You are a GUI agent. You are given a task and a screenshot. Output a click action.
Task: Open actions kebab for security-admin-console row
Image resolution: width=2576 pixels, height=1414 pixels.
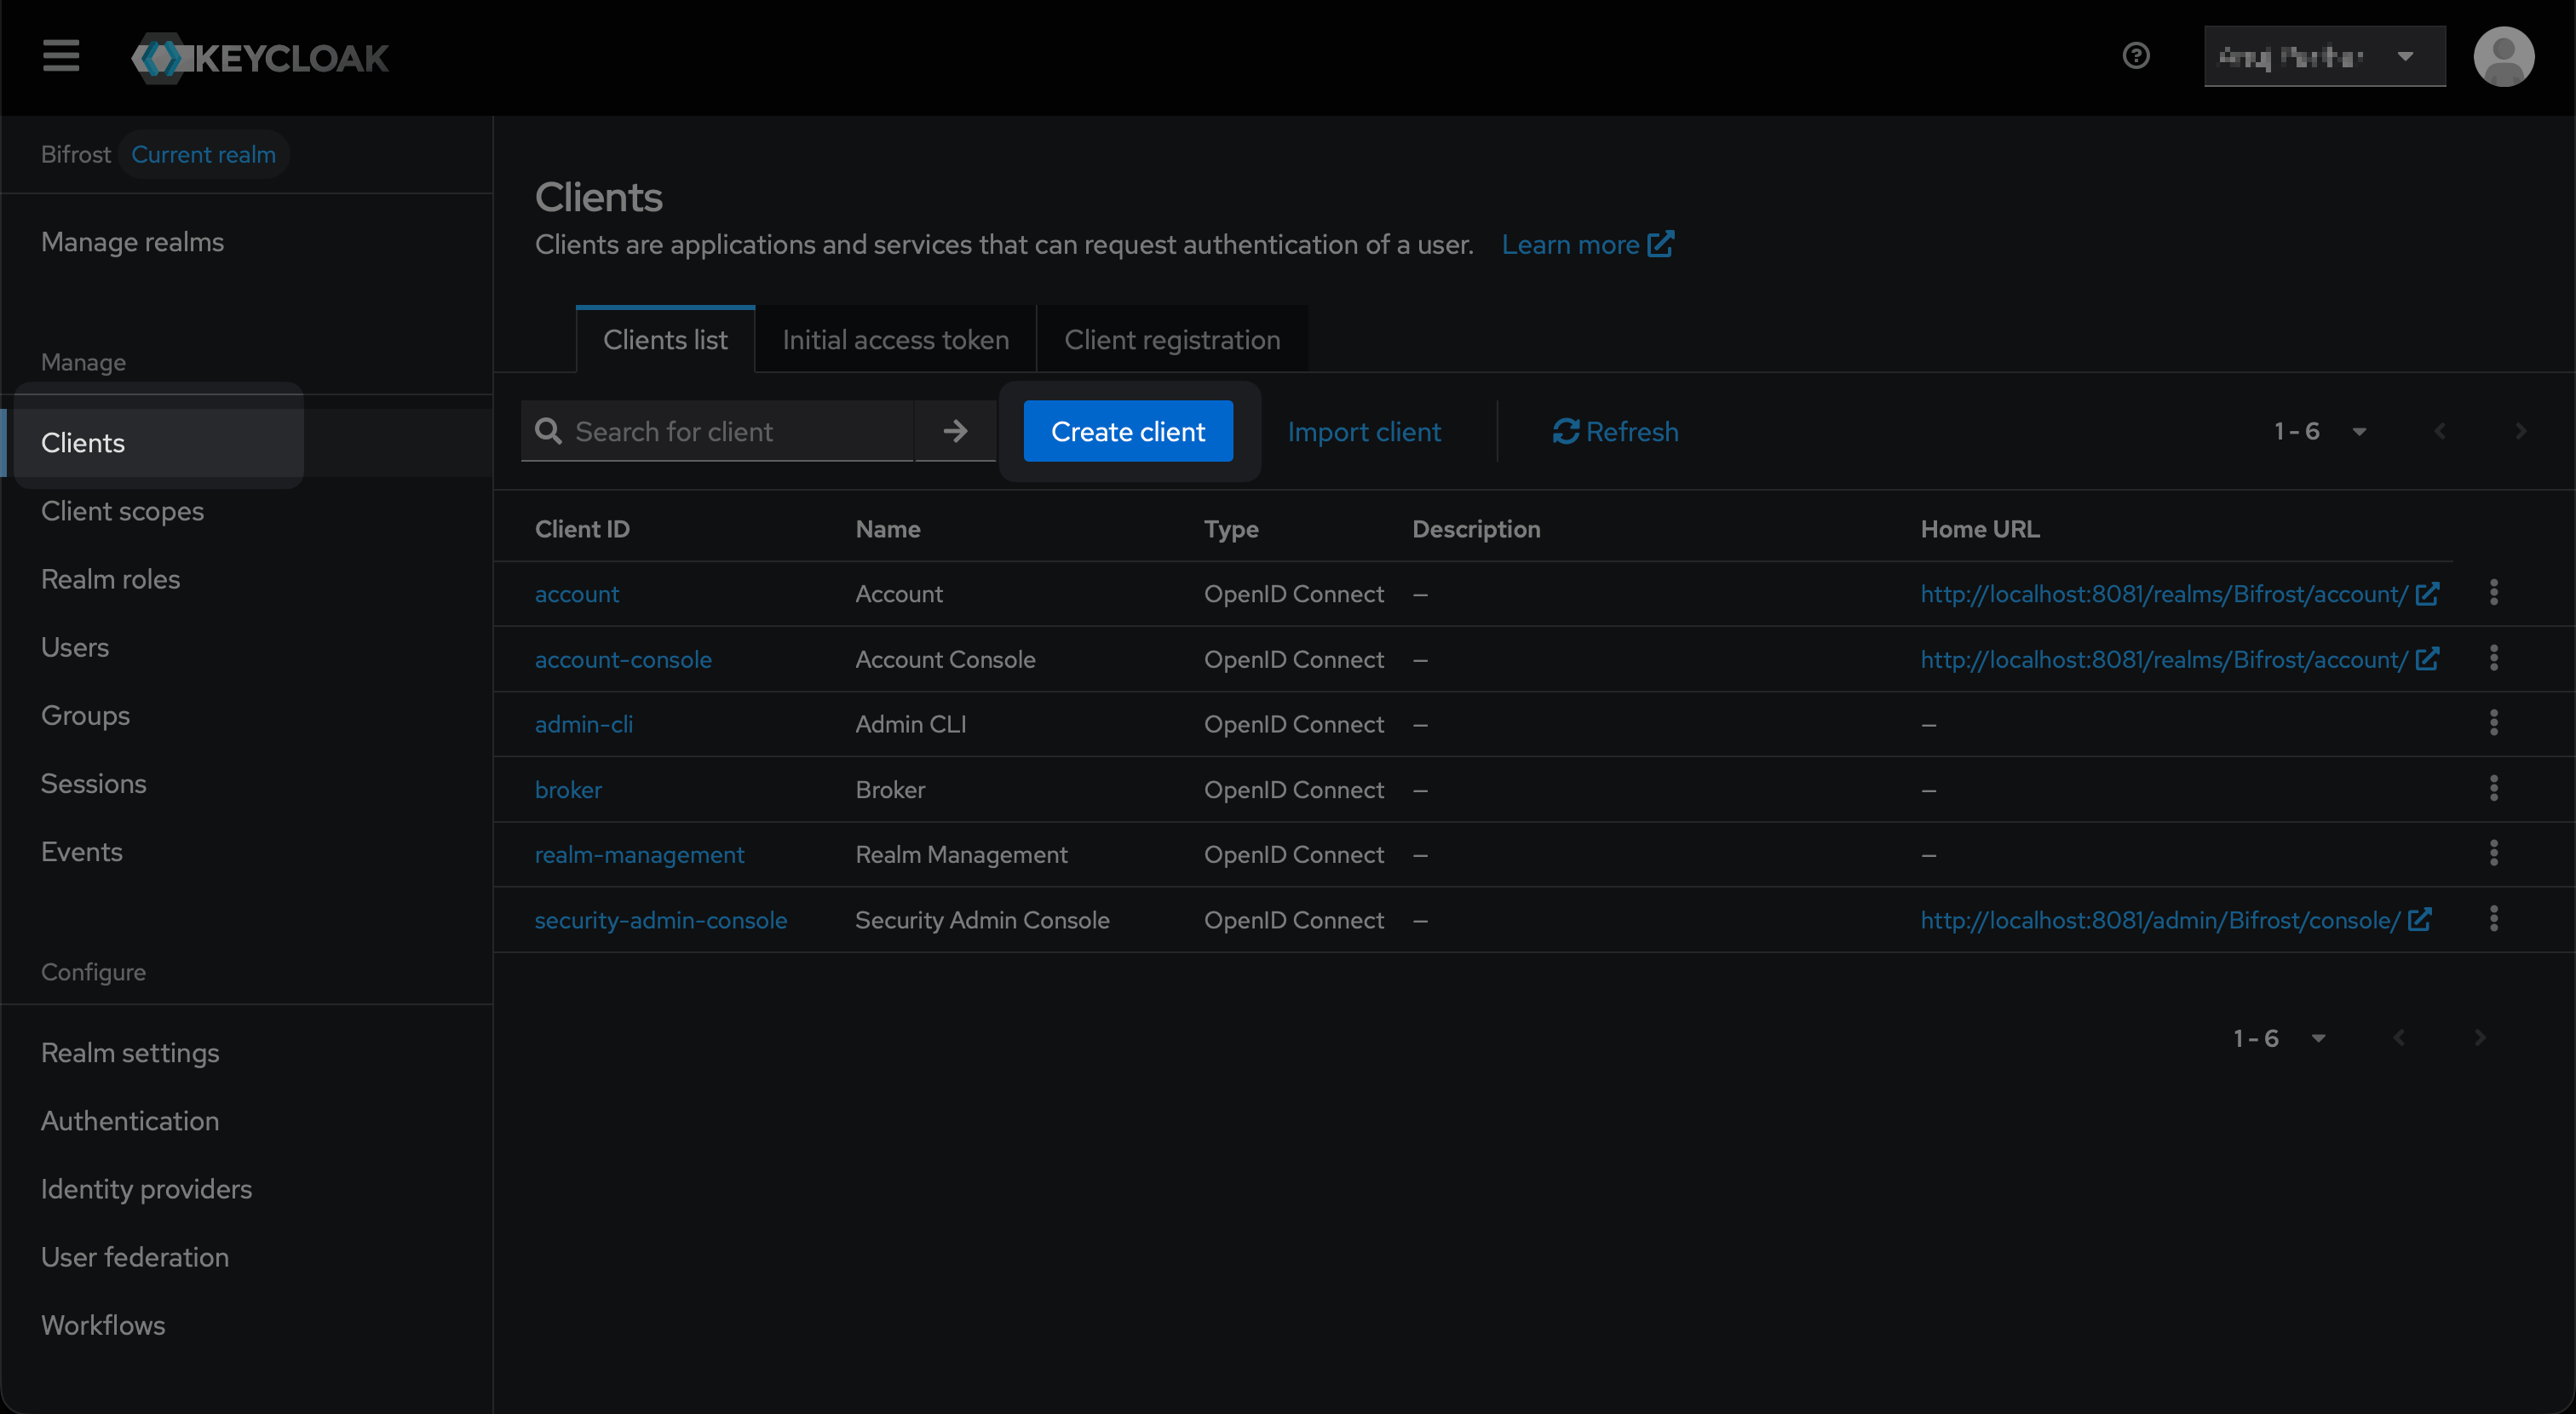pyautogui.click(x=2494, y=919)
